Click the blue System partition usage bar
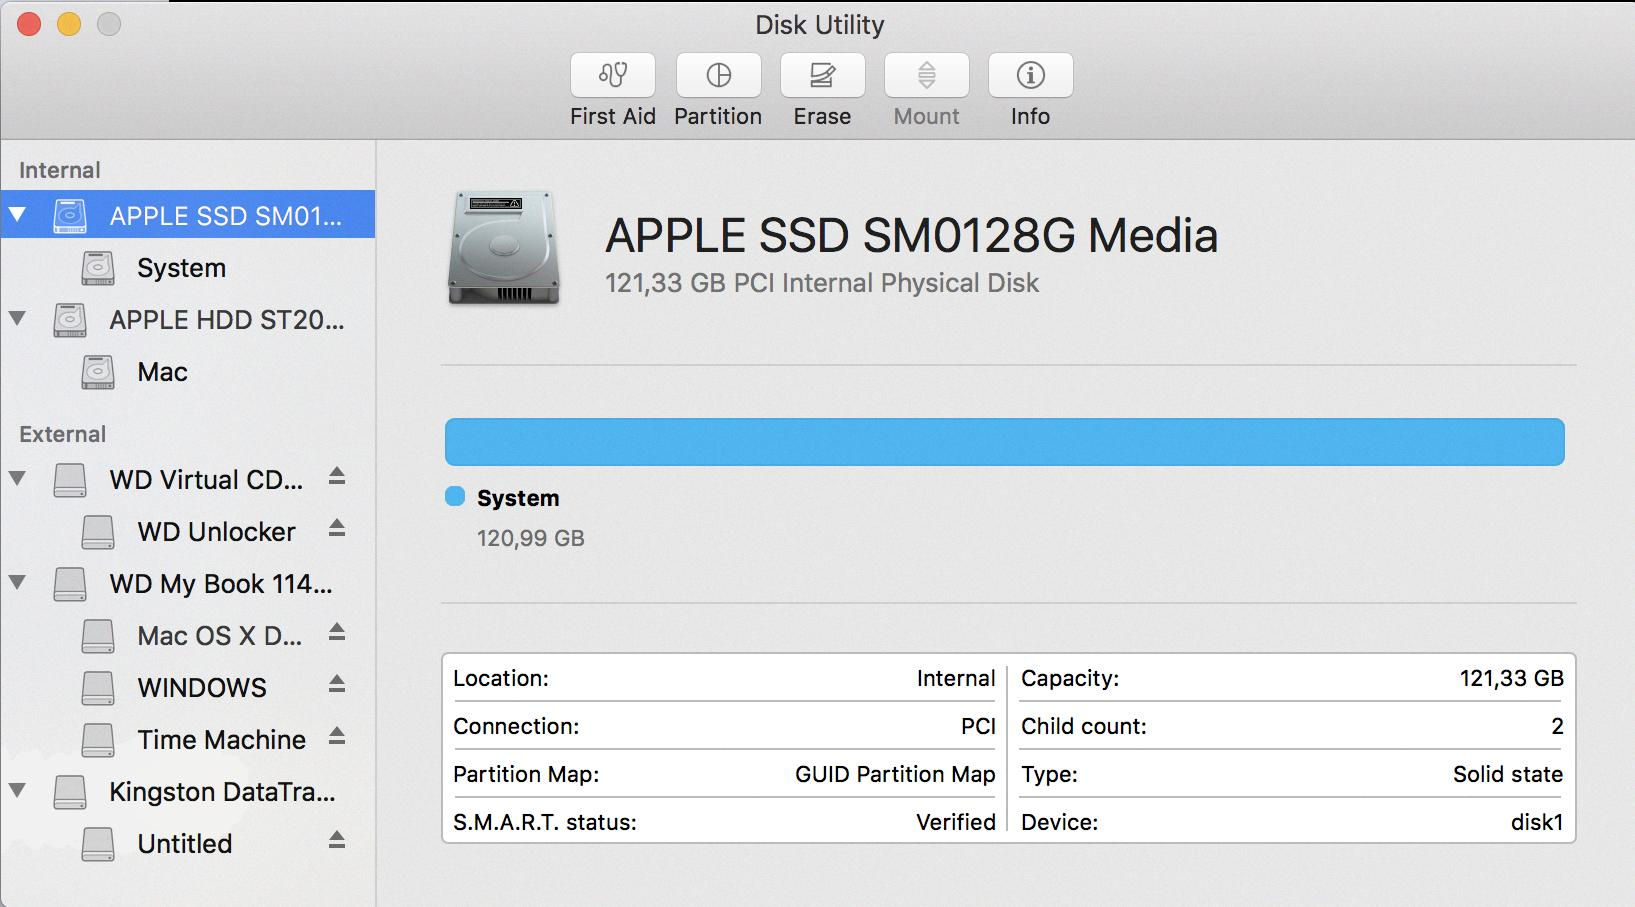 point(1004,442)
